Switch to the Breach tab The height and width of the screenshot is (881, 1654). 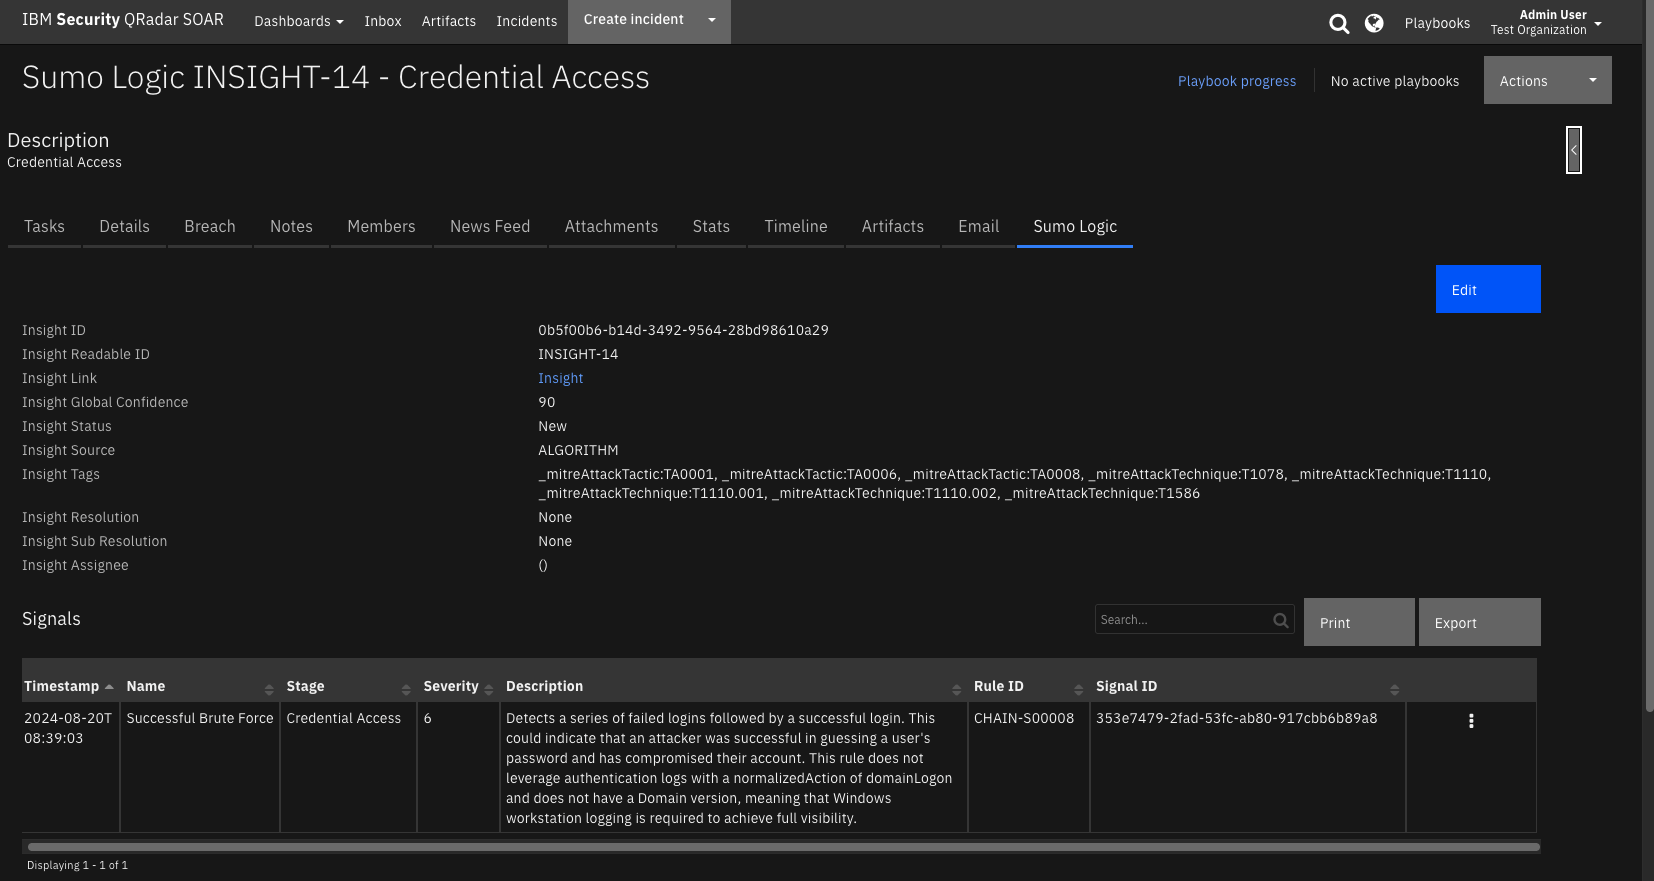tap(210, 227)
